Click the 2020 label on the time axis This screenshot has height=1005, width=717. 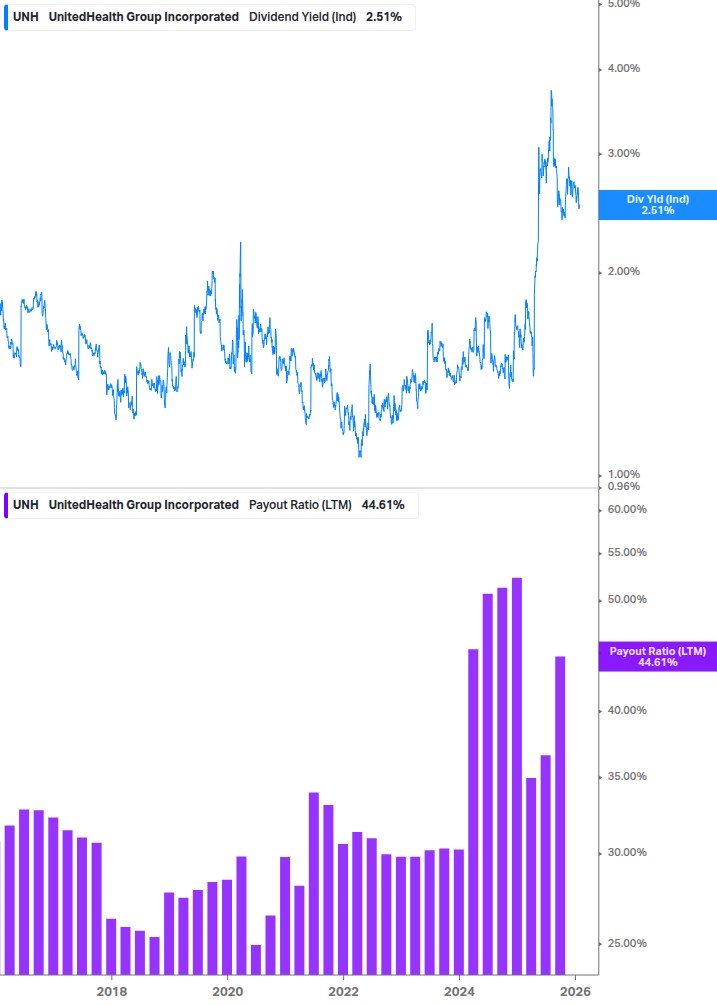tap(227, 992)
